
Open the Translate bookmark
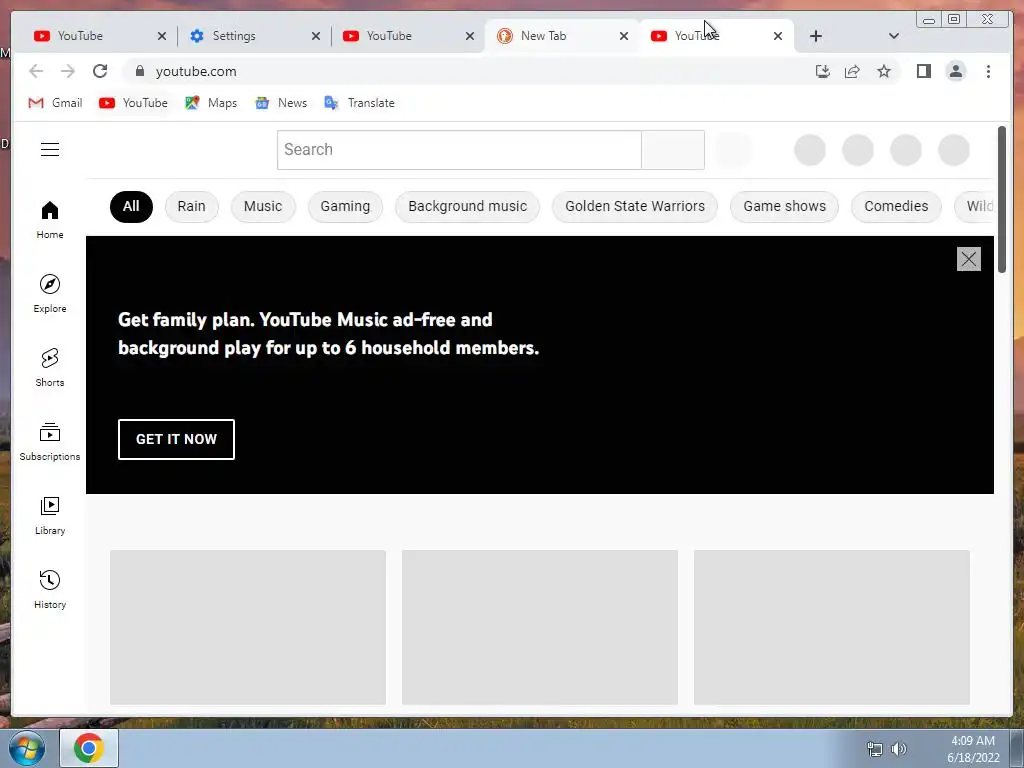pyautogui.click(x=359, y=103)
